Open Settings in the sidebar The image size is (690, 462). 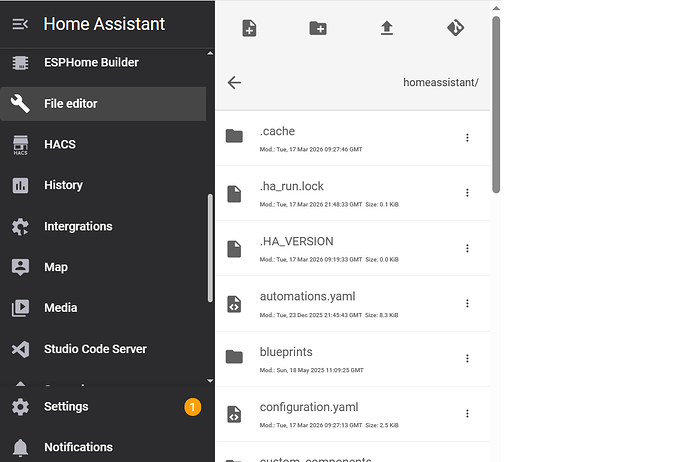coord(66,407)
